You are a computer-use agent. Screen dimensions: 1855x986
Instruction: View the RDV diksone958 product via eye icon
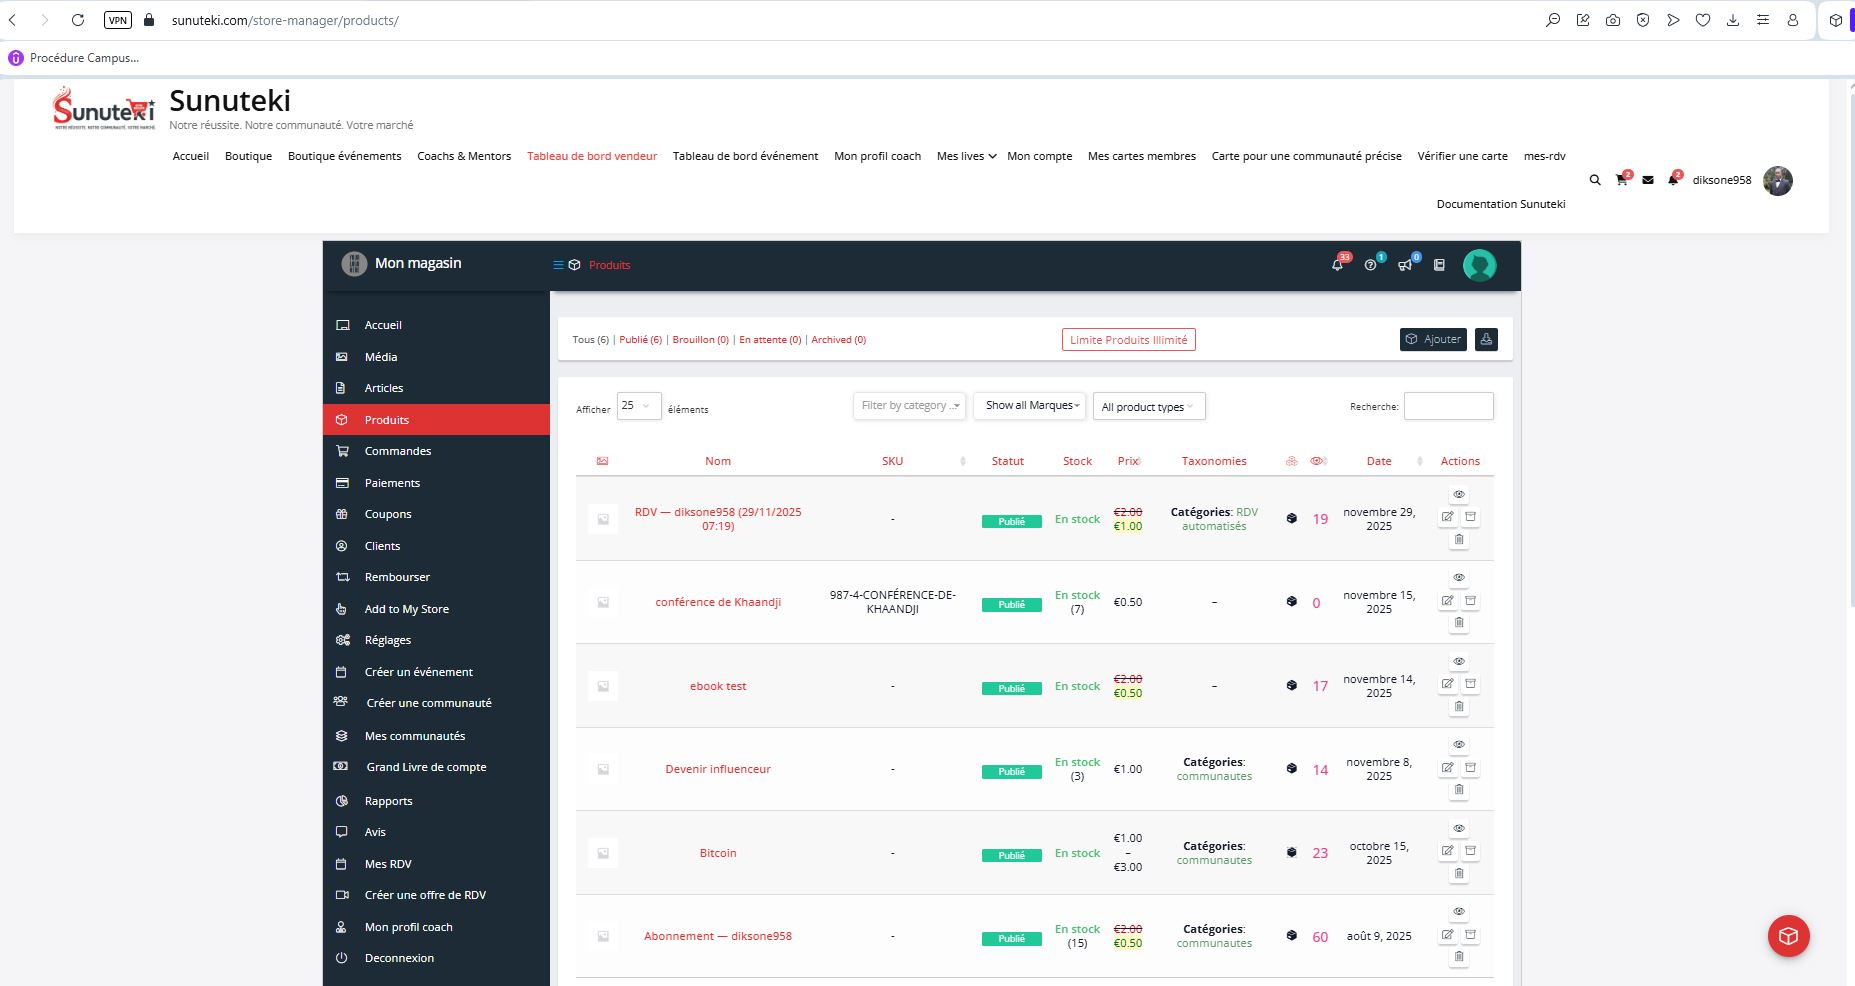click(1459, 495)
